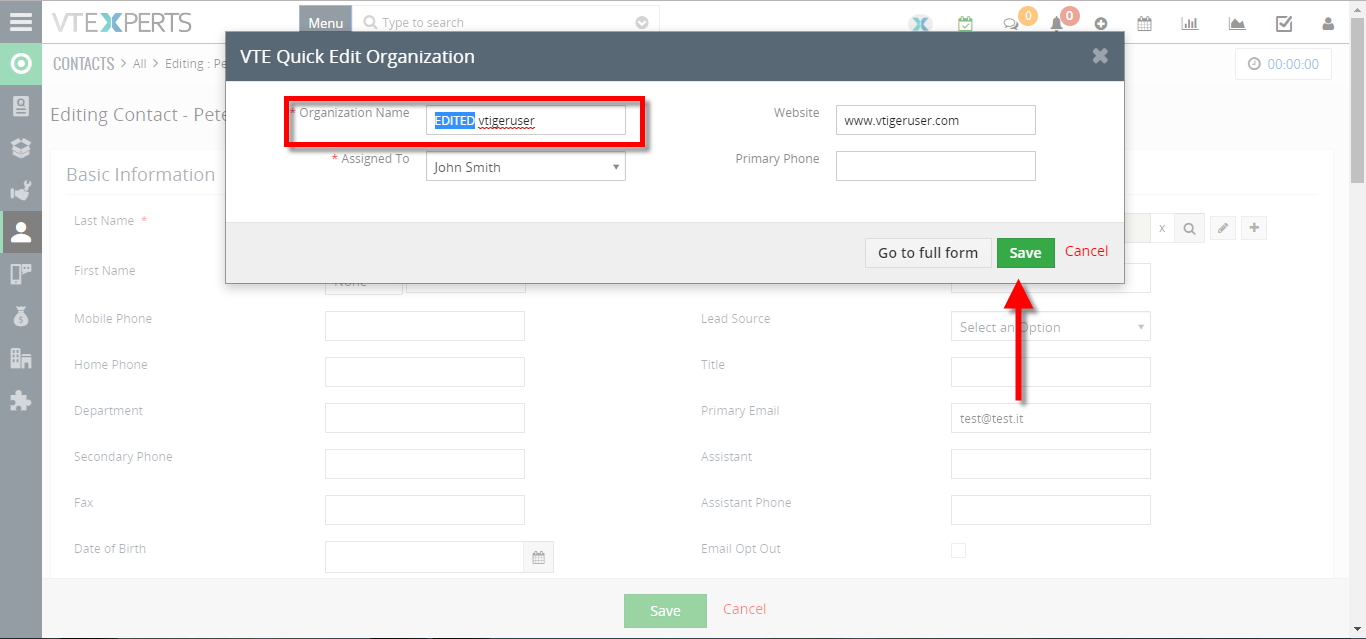Open the puzzle piece extensions icon
Image resolution: width=1366 pixels, height=639 pixels.
tap(21, 400)
